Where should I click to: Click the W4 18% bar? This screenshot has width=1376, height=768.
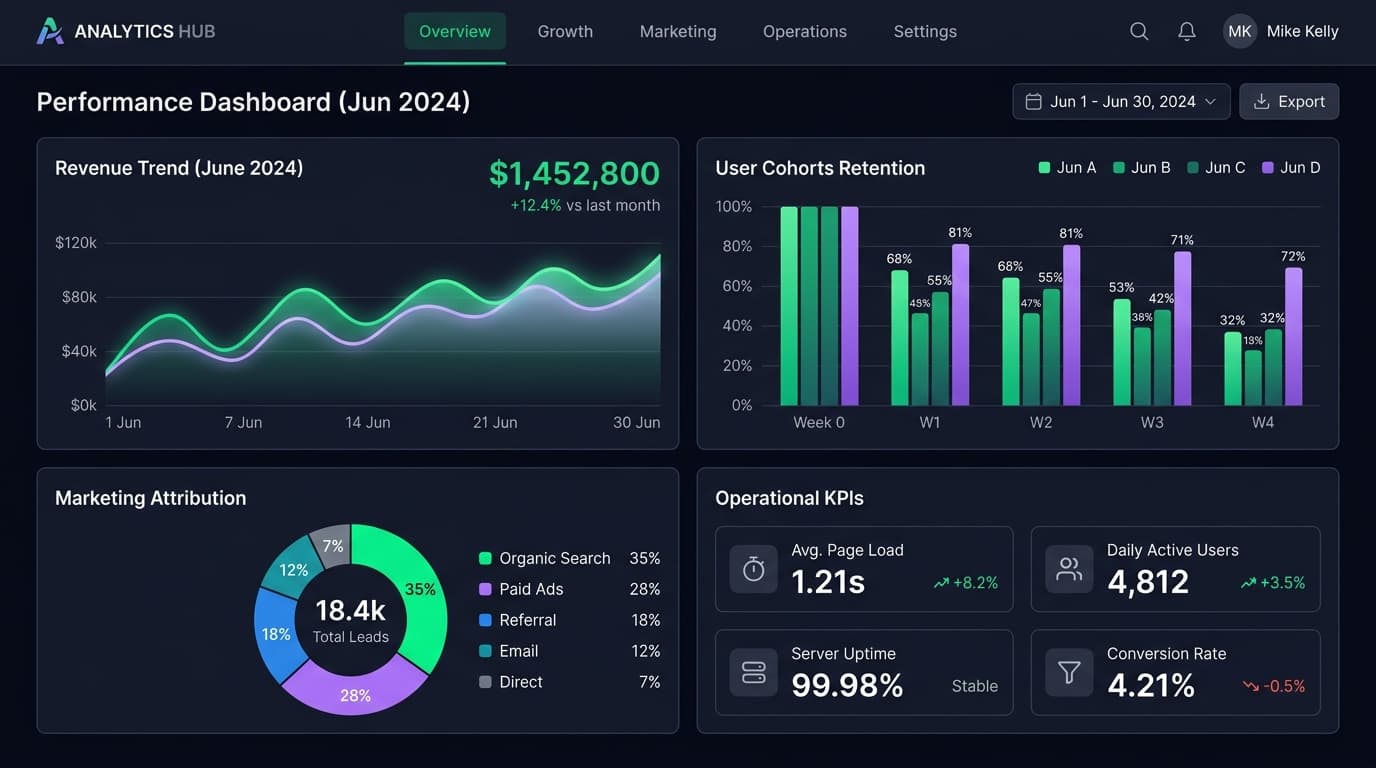point(1253,377)
